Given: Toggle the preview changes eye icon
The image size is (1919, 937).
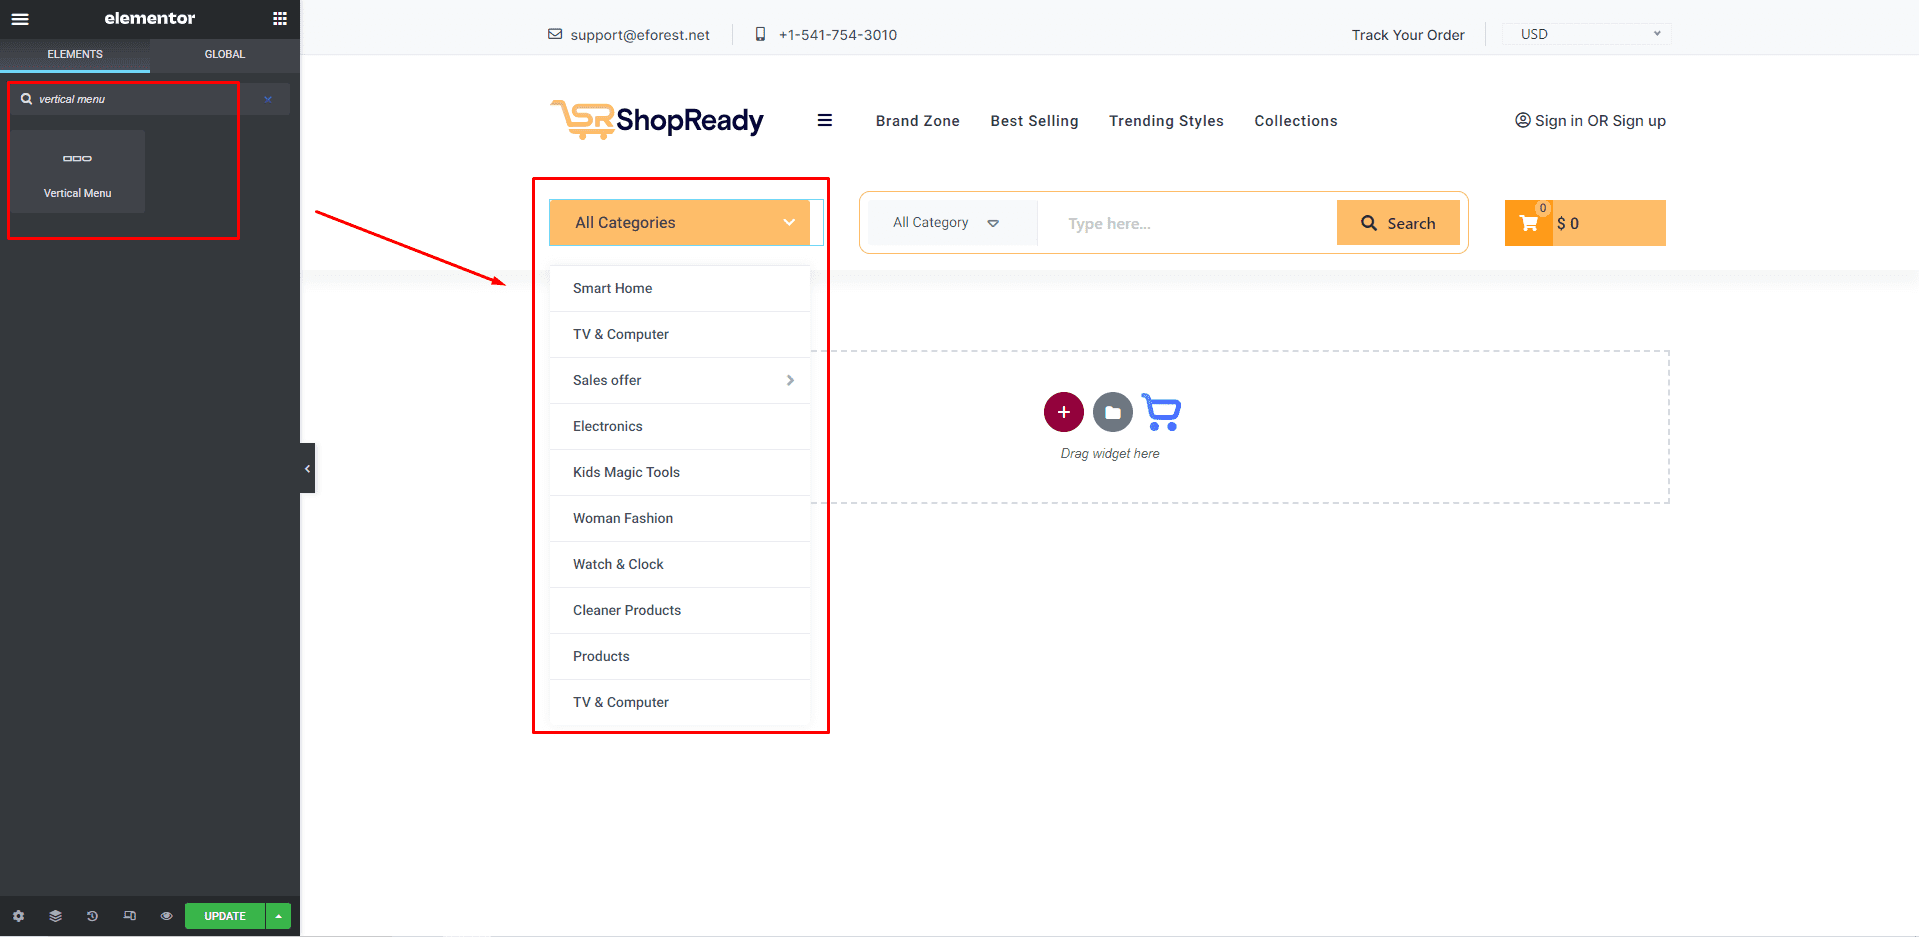Looking at the screenshot, I should 166,916.
